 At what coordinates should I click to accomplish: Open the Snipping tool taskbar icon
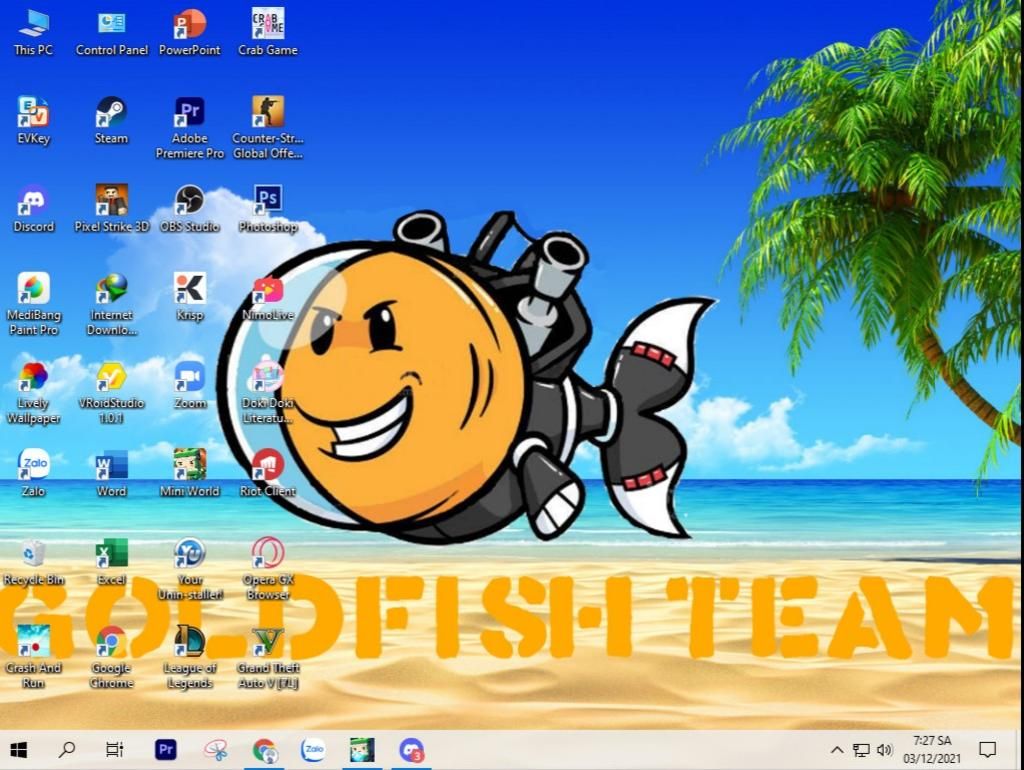216,750
